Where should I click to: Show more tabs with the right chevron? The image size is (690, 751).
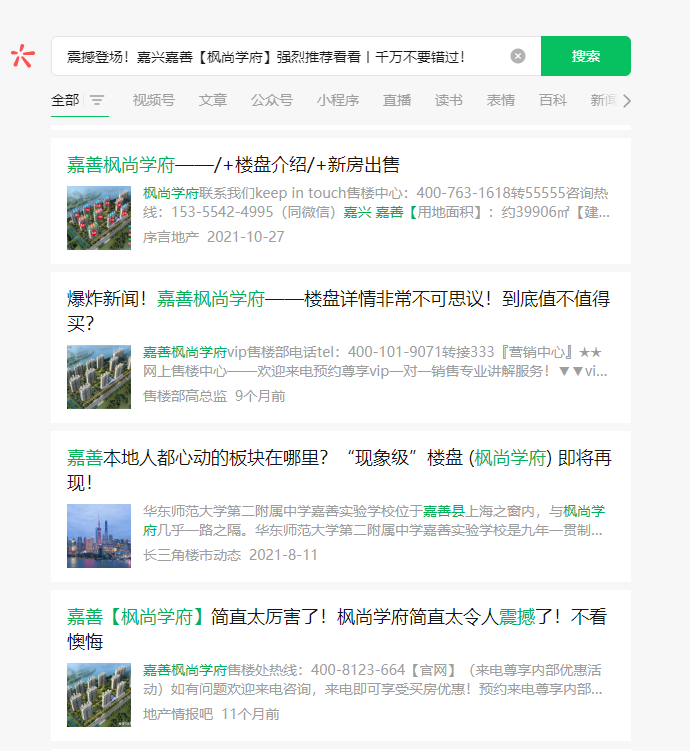point(627,101)
